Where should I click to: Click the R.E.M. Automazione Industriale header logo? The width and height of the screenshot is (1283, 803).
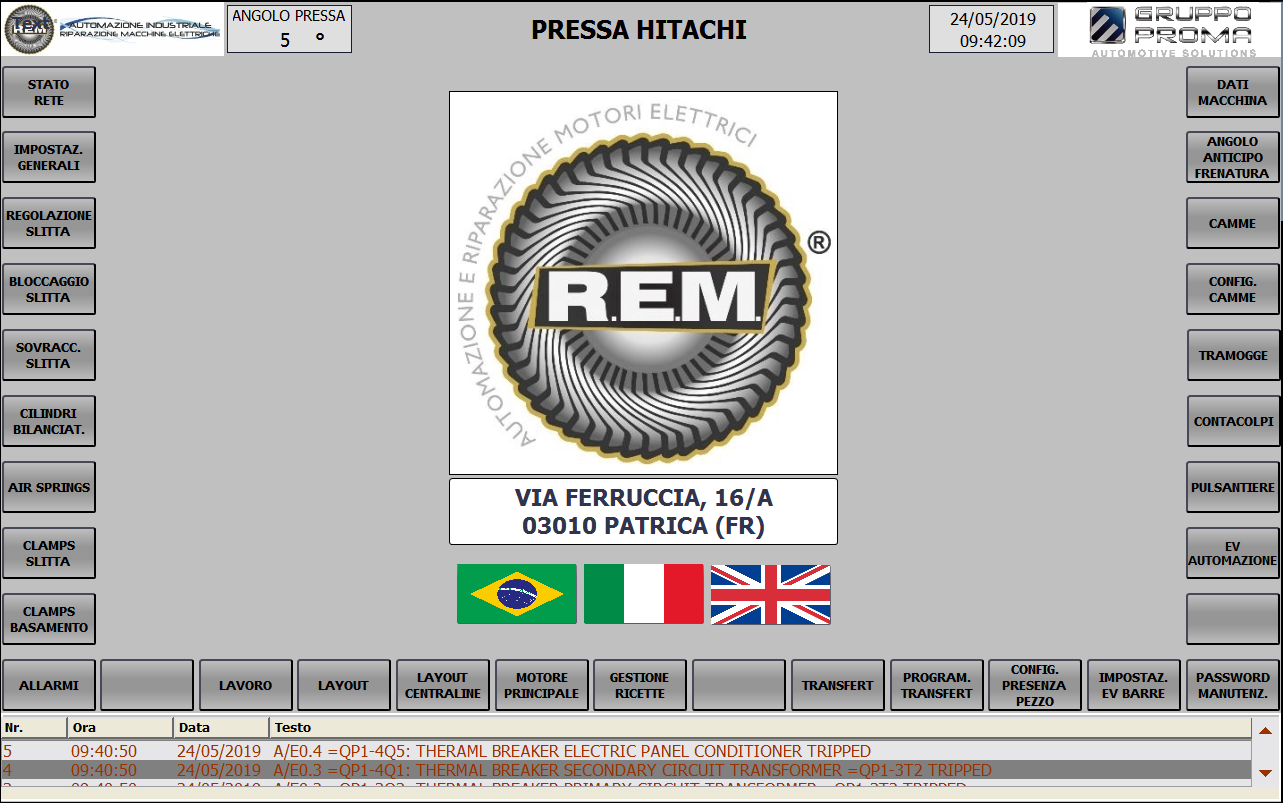pyautogui.click(x=113, y=29)
